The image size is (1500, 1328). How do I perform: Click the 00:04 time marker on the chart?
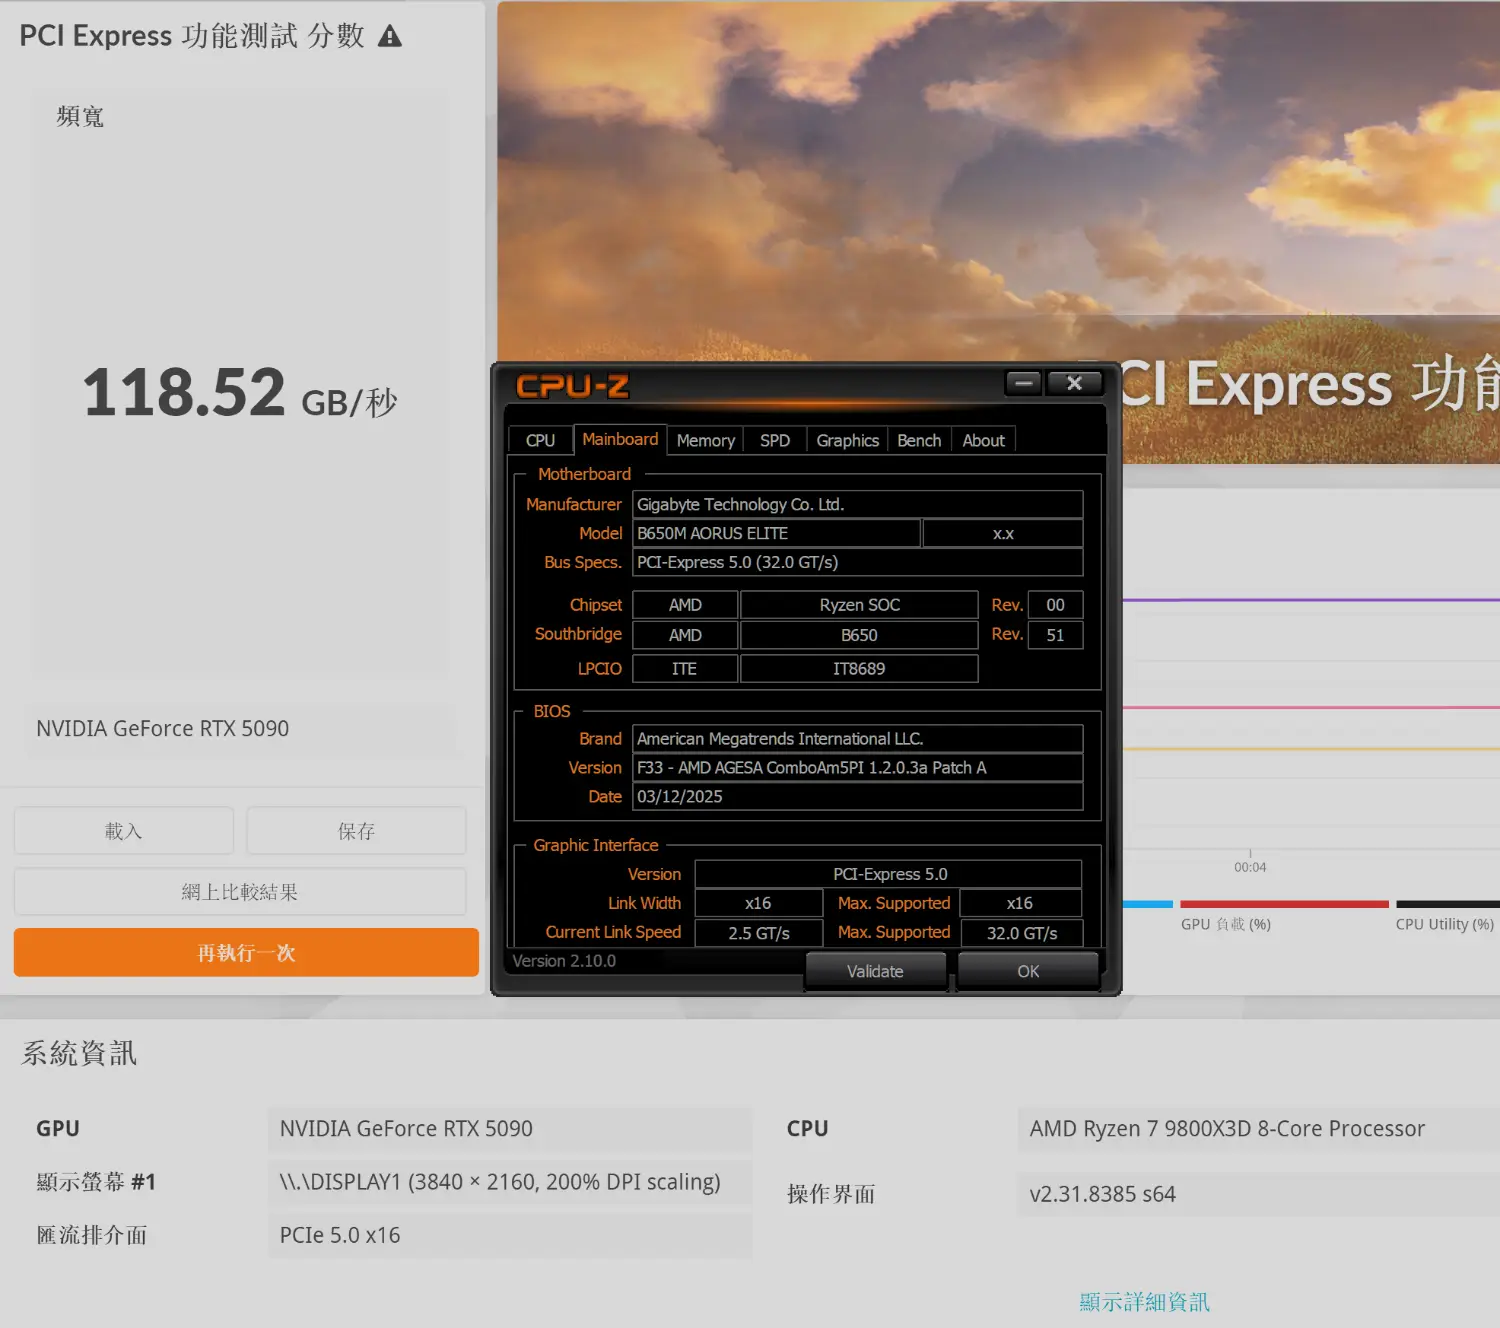(x=1250, y=867)
